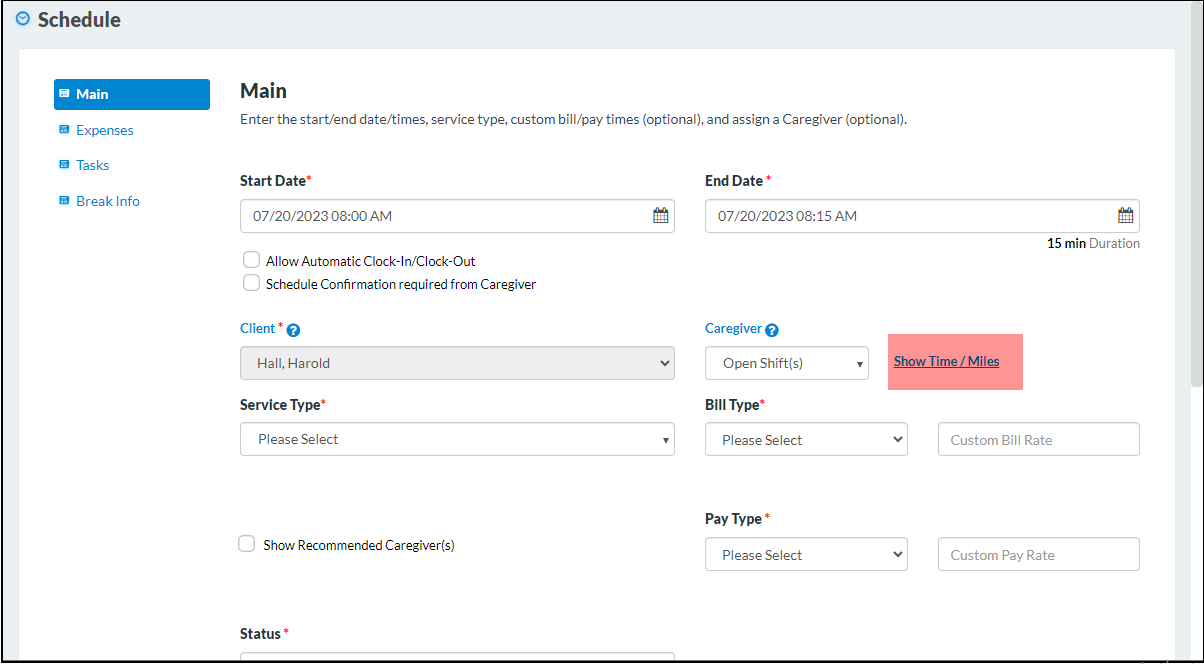Screen dimensions: 1204x664
Task: Click the Custom Pay Rate field
Action: pos(1038,555)
